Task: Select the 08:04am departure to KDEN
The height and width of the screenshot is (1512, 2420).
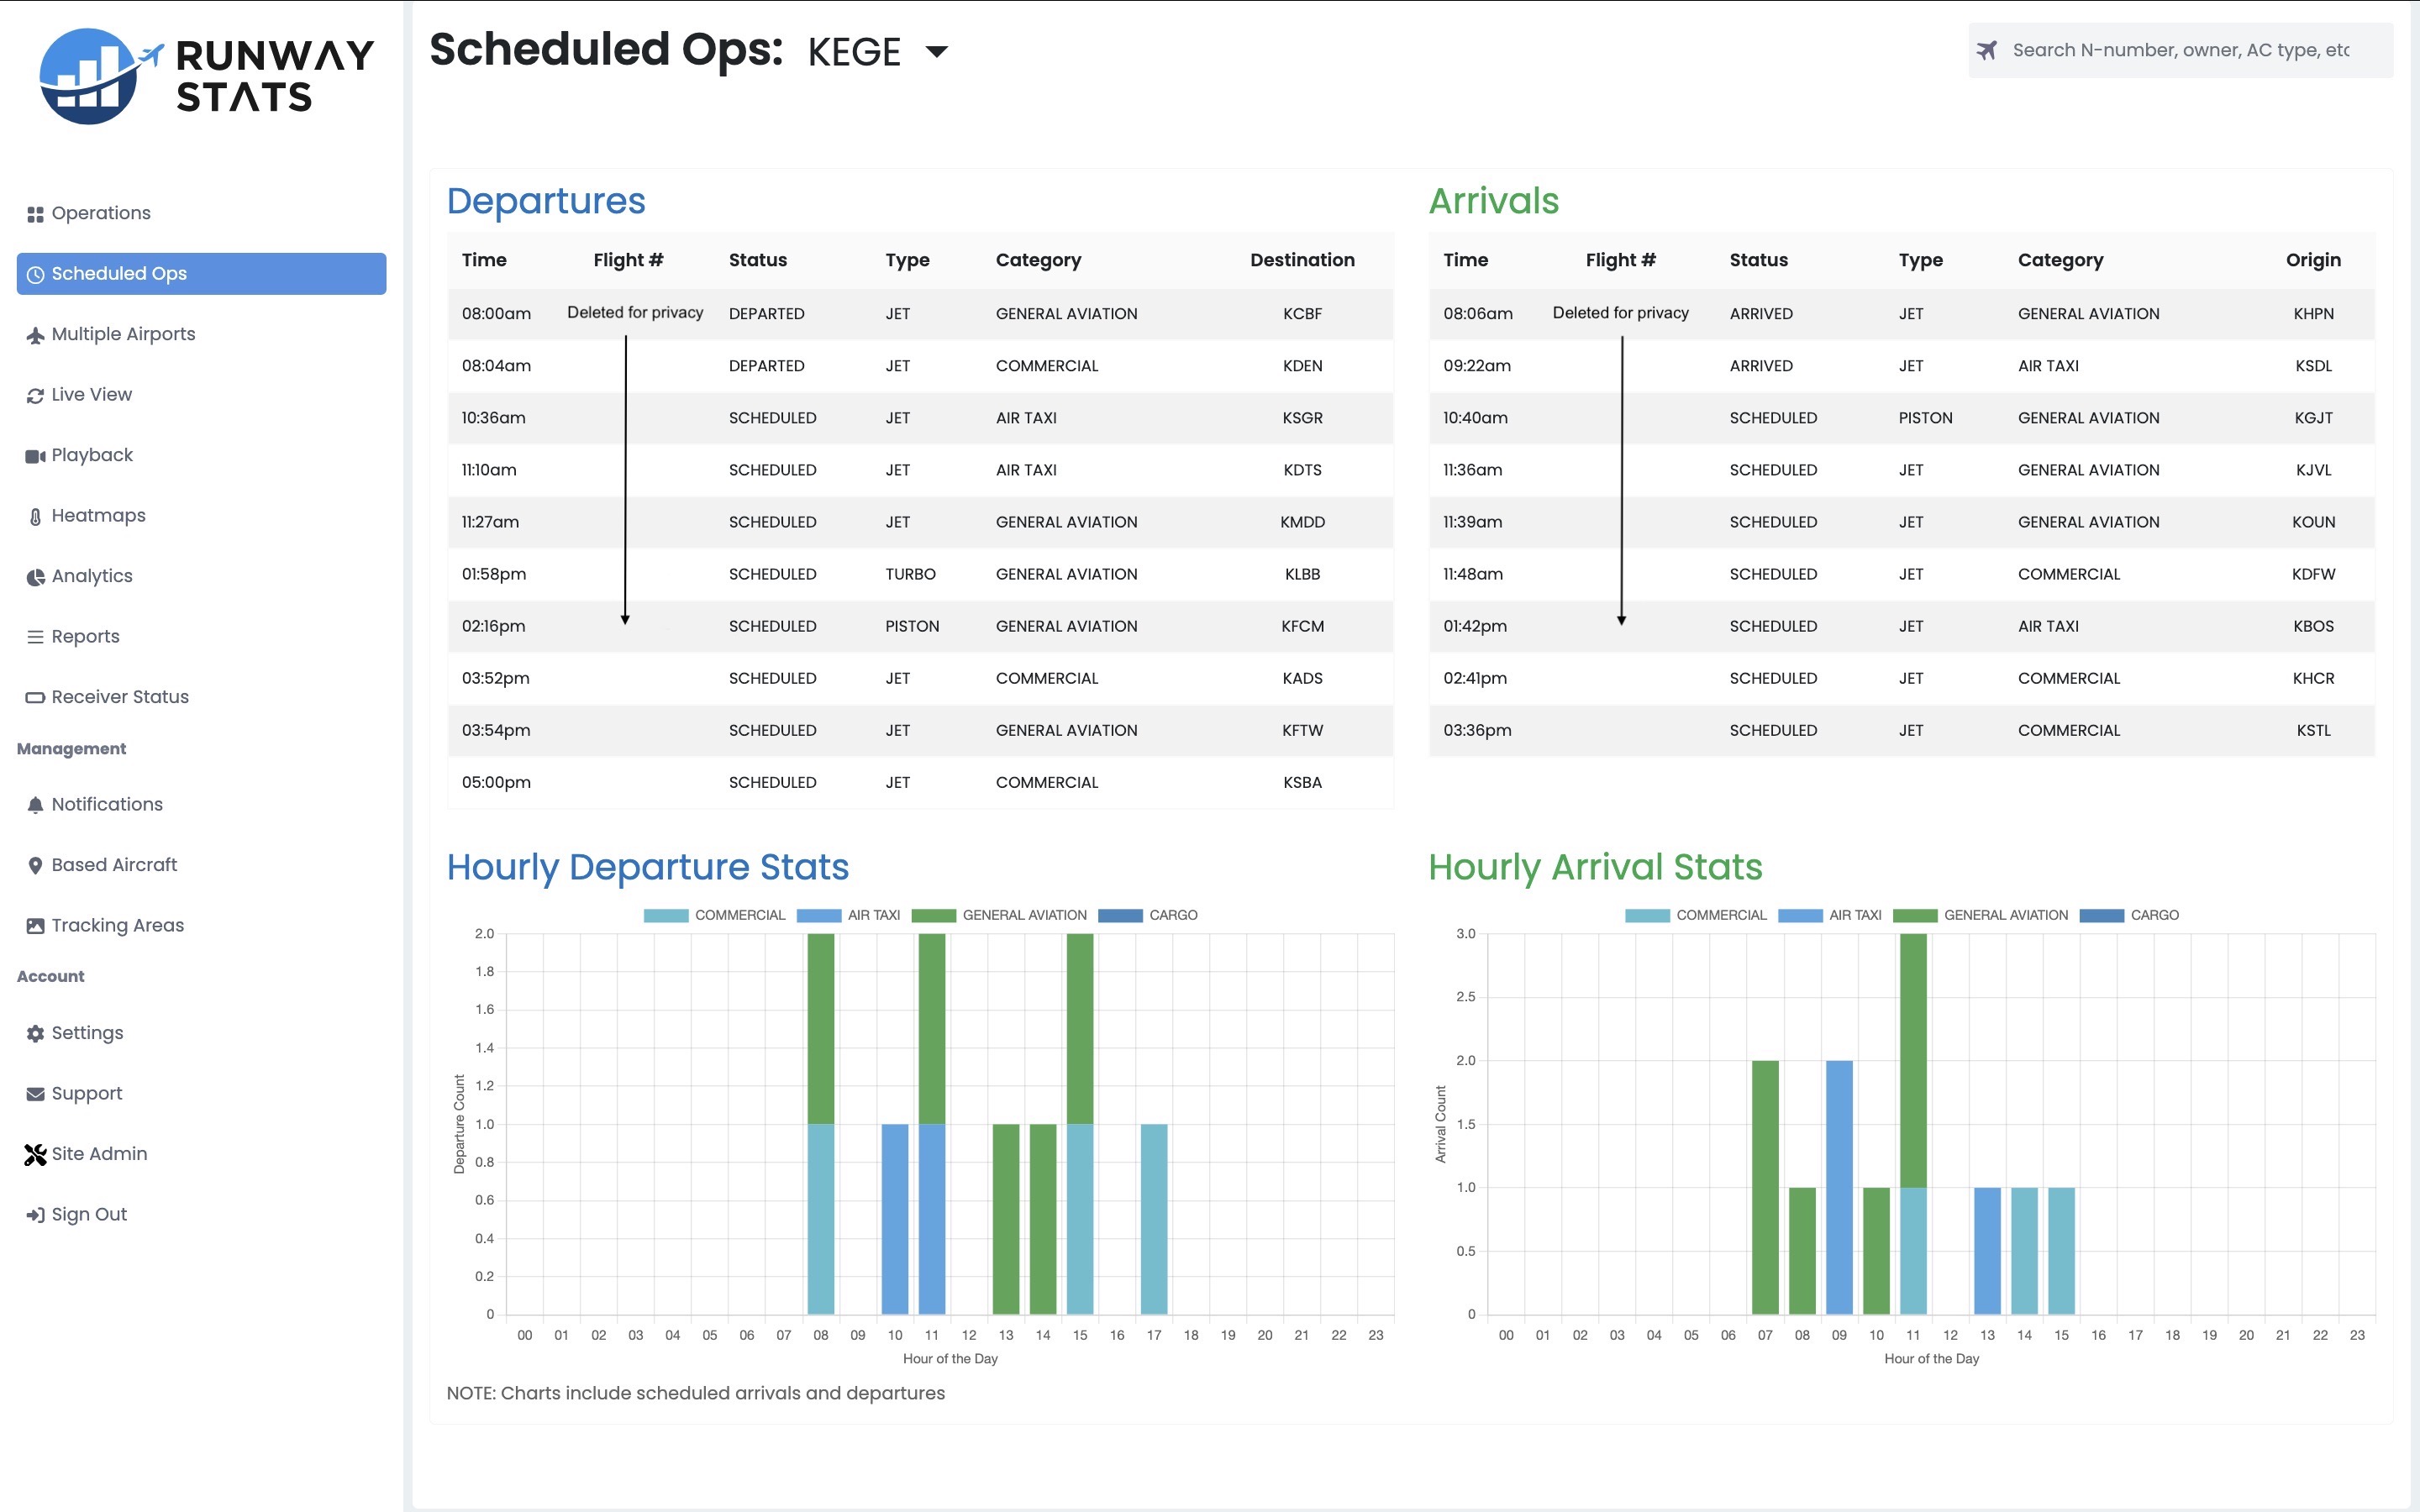Action: [920, 366]
